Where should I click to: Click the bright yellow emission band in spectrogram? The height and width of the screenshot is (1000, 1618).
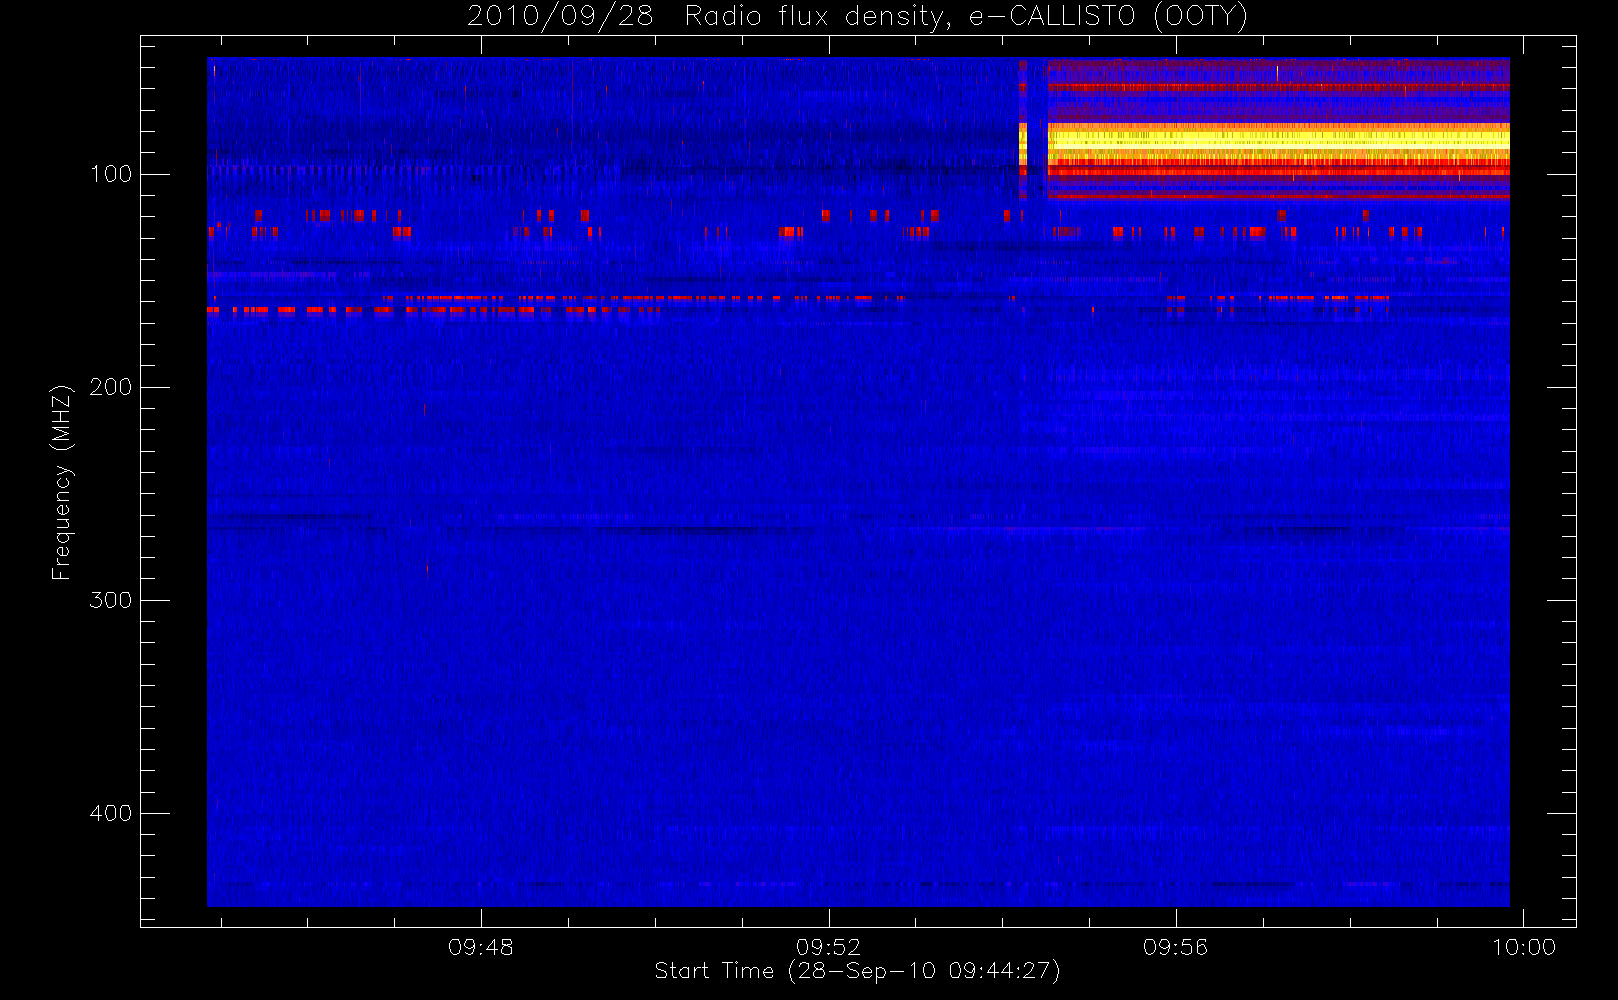pos(1278,140)
